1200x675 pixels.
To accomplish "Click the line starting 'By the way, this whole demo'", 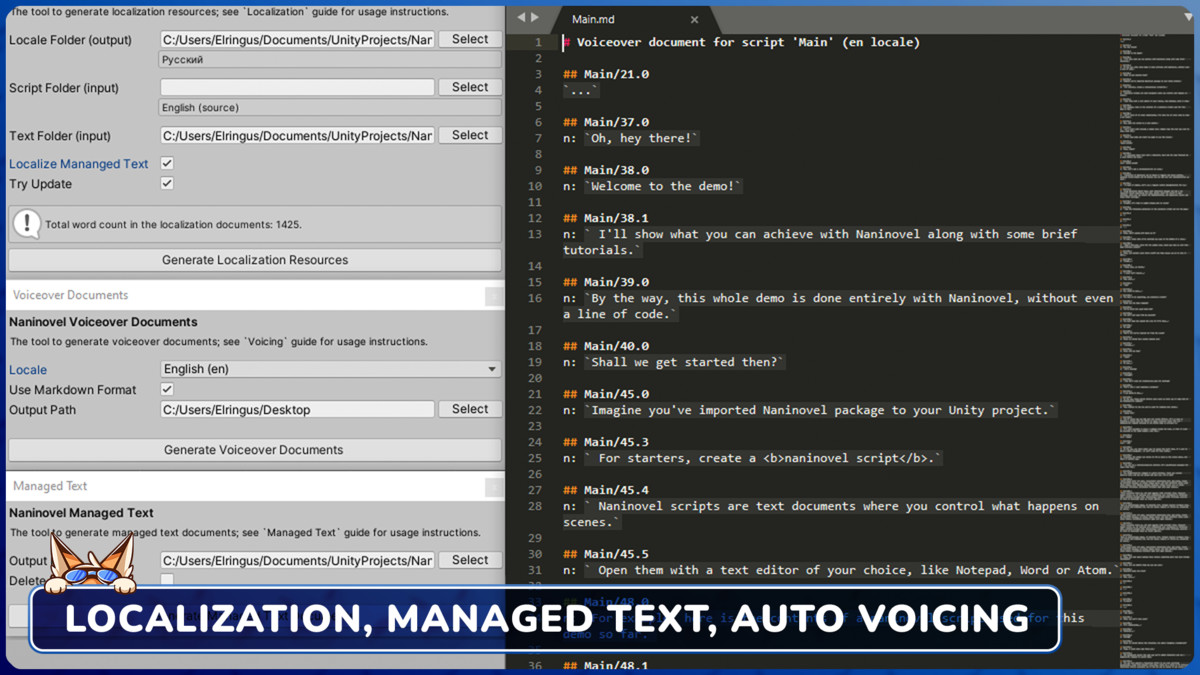I will tap(838, 306).
